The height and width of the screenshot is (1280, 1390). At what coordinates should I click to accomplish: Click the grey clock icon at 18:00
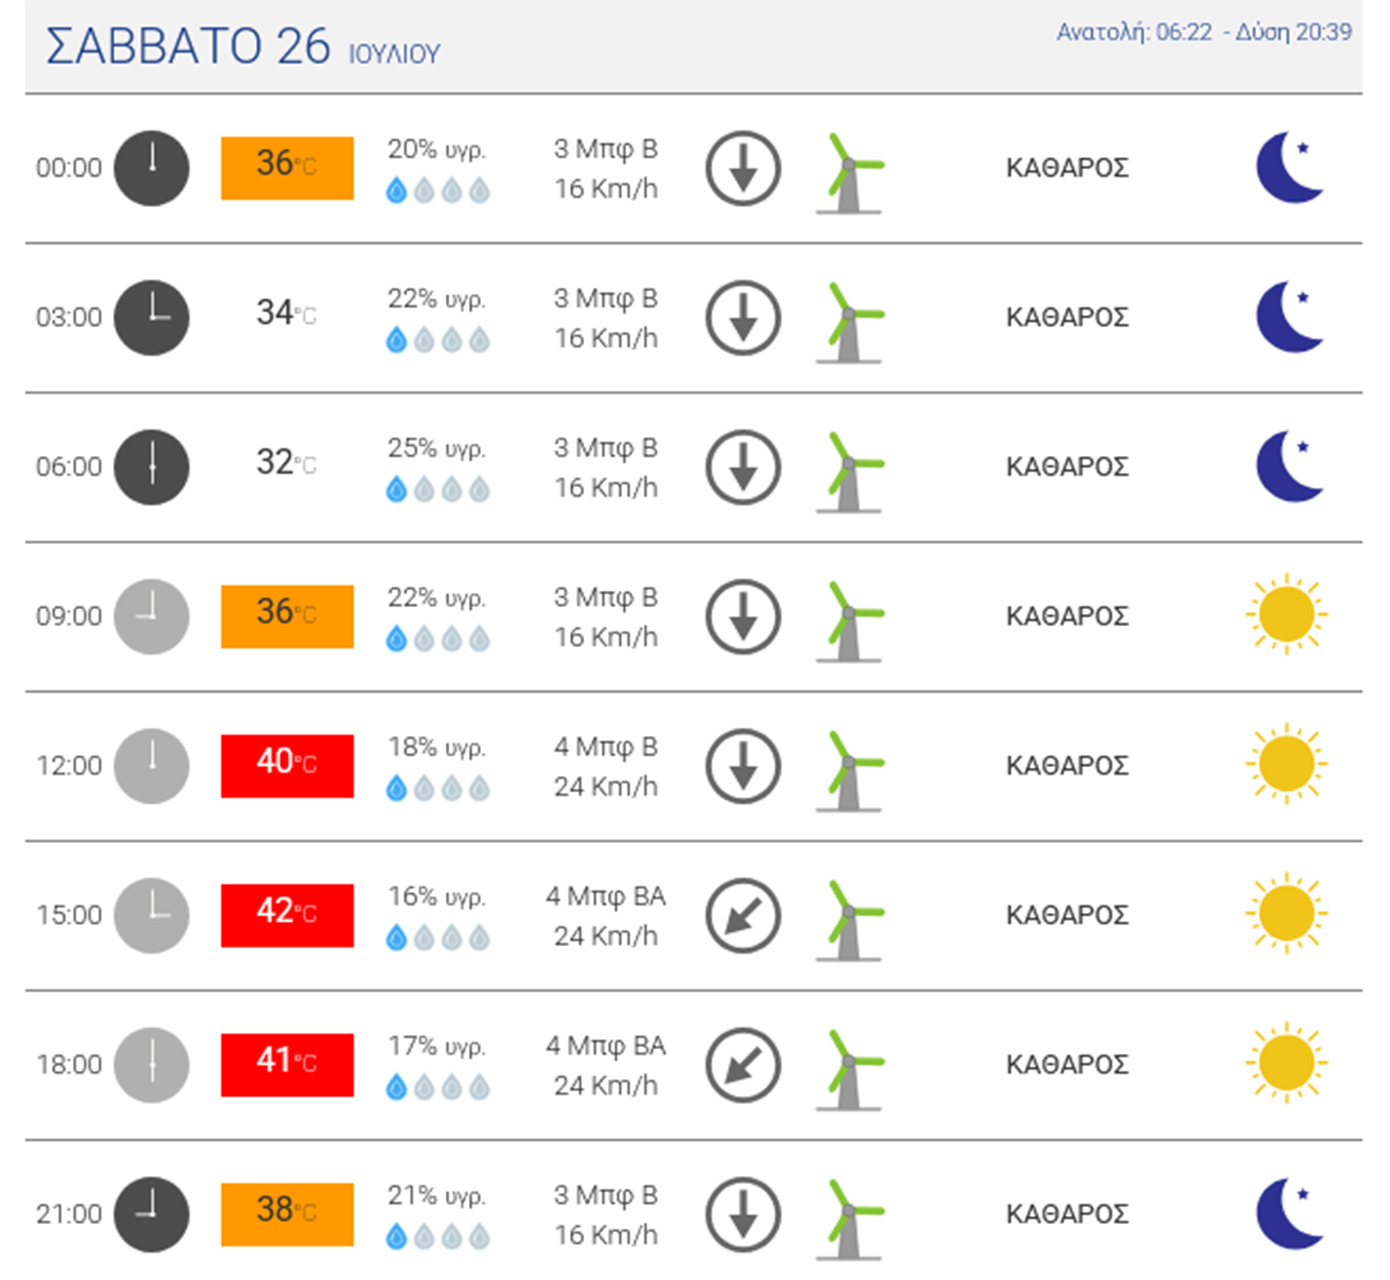(x=151, y=1065)
